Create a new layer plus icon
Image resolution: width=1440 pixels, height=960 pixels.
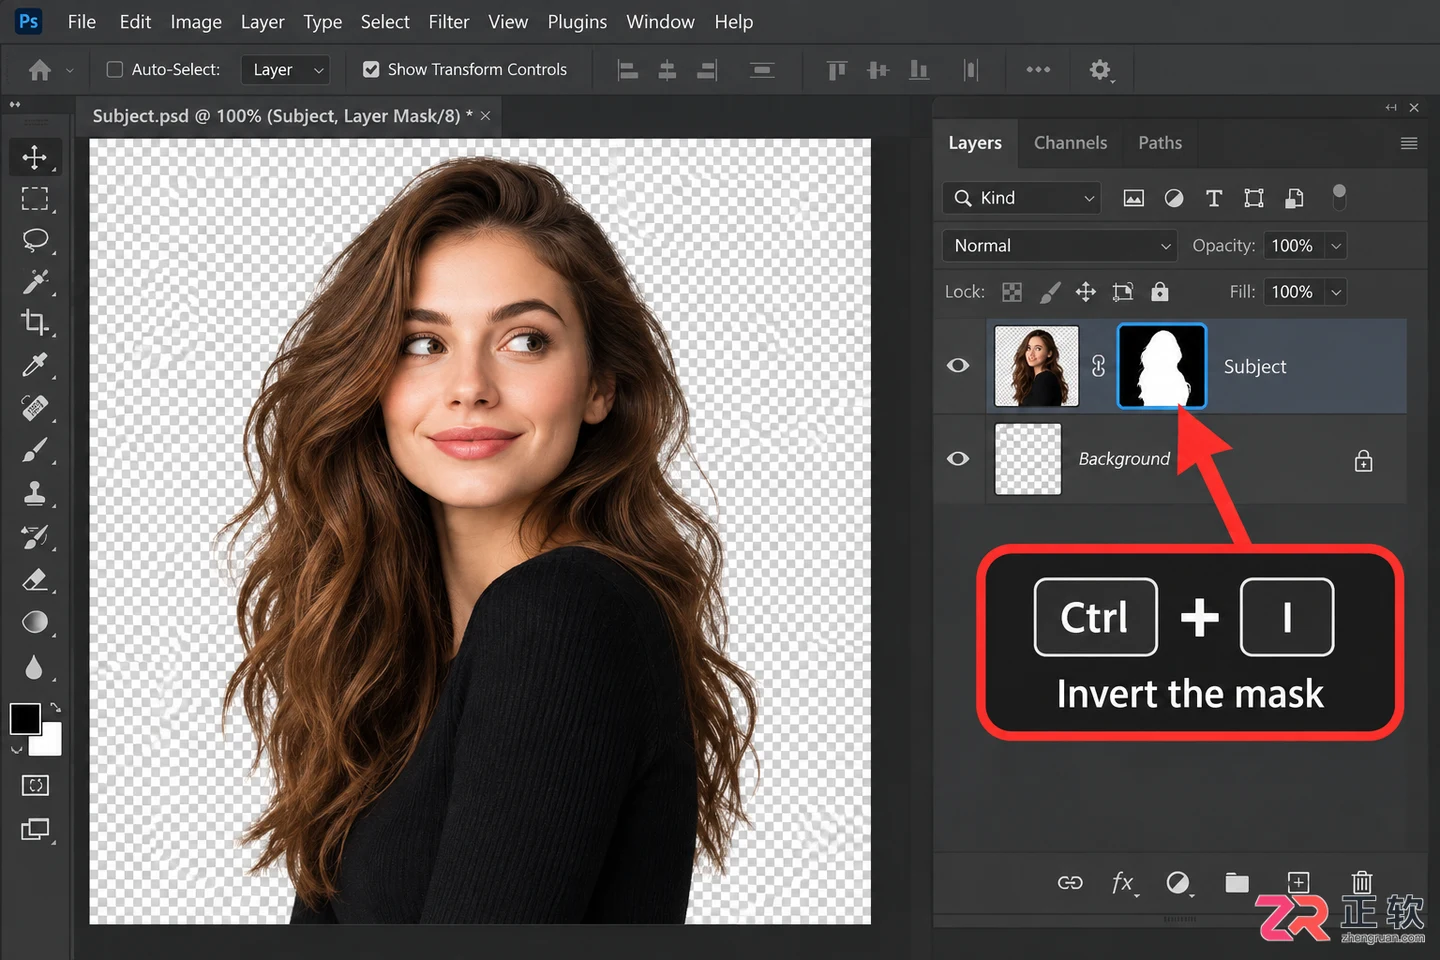(x=1298, y=882)
